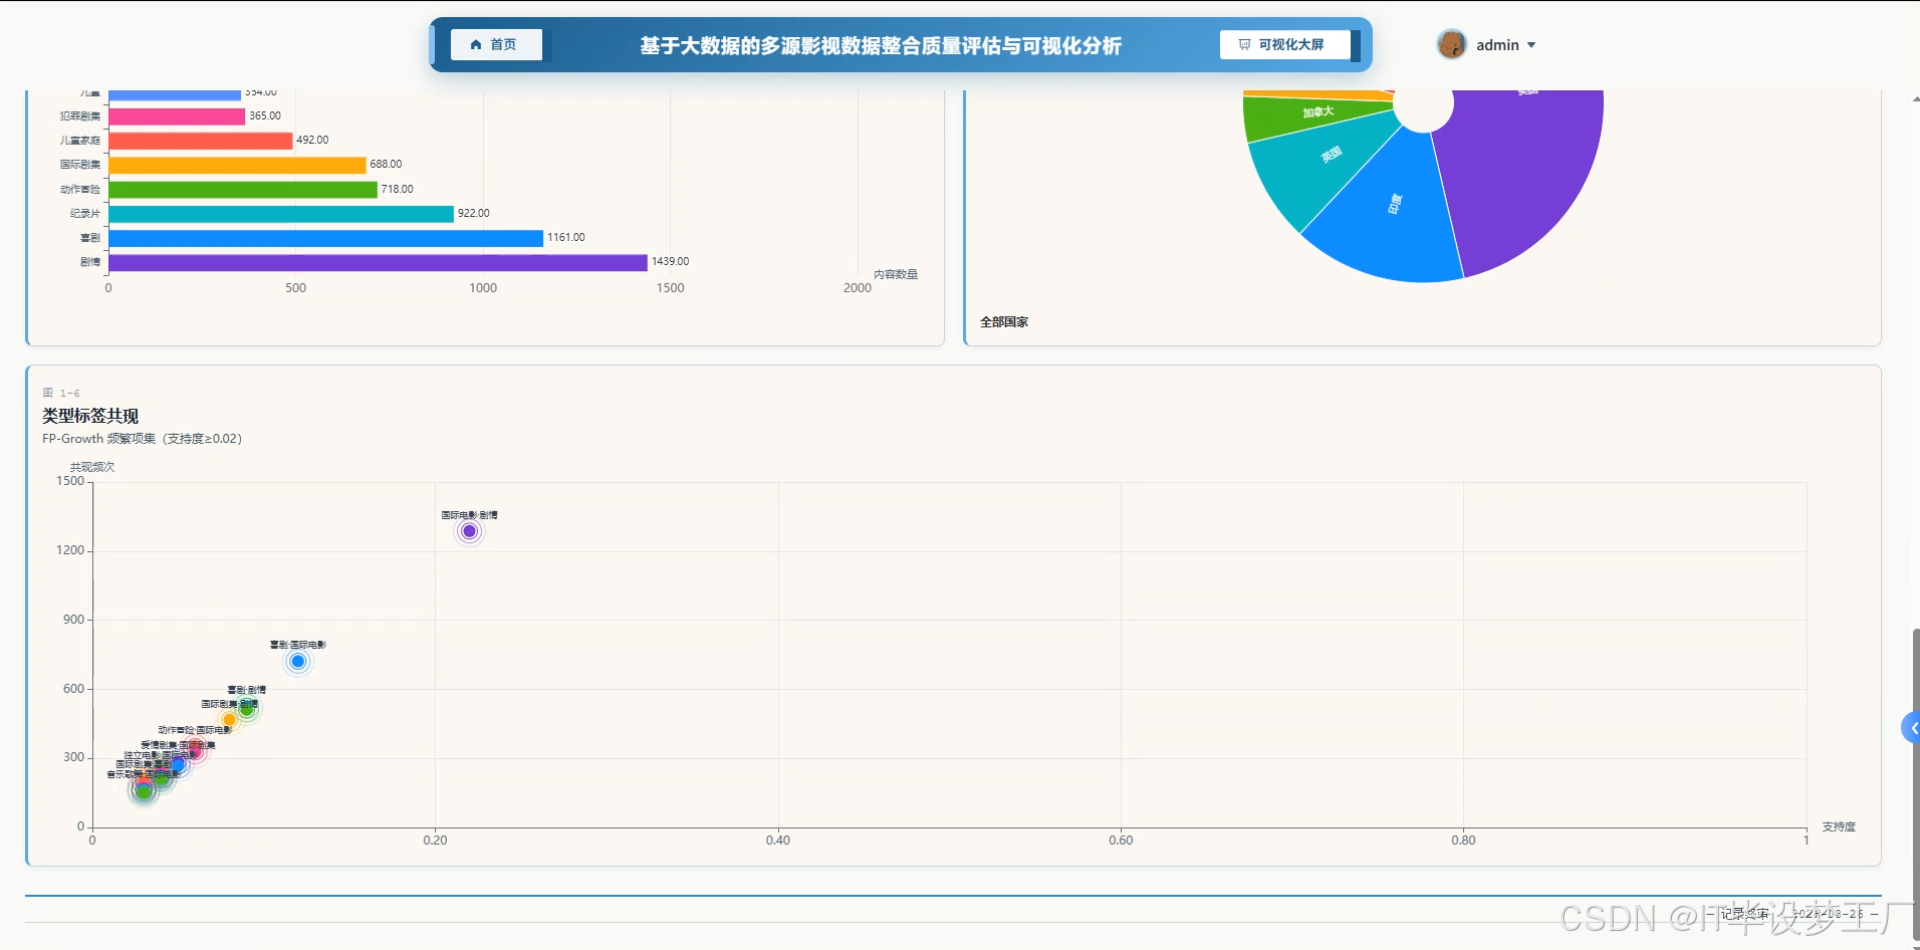Select the teal 纪录片 bar (922.00)
Viewport: 1920px width, 950px height.
(x=281, y=214)
